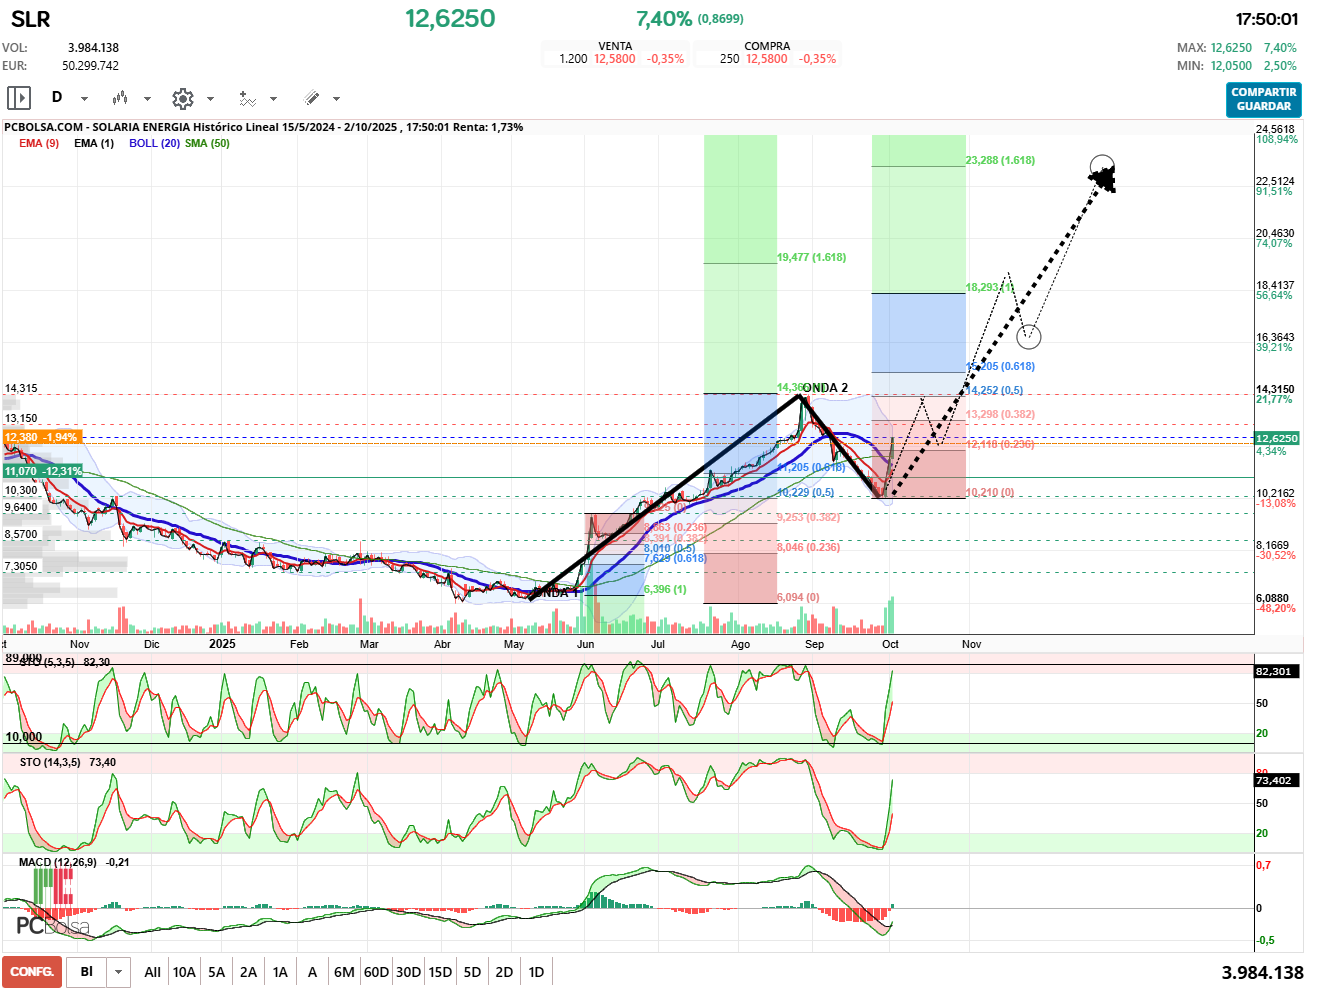
Task: Click the COMPARTIR GUARDAR button
Action: click(x=1263, y=99)
